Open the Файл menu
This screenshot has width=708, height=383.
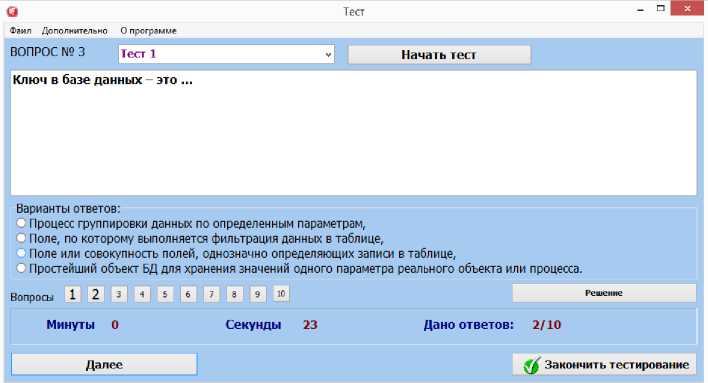click(20, 31)
